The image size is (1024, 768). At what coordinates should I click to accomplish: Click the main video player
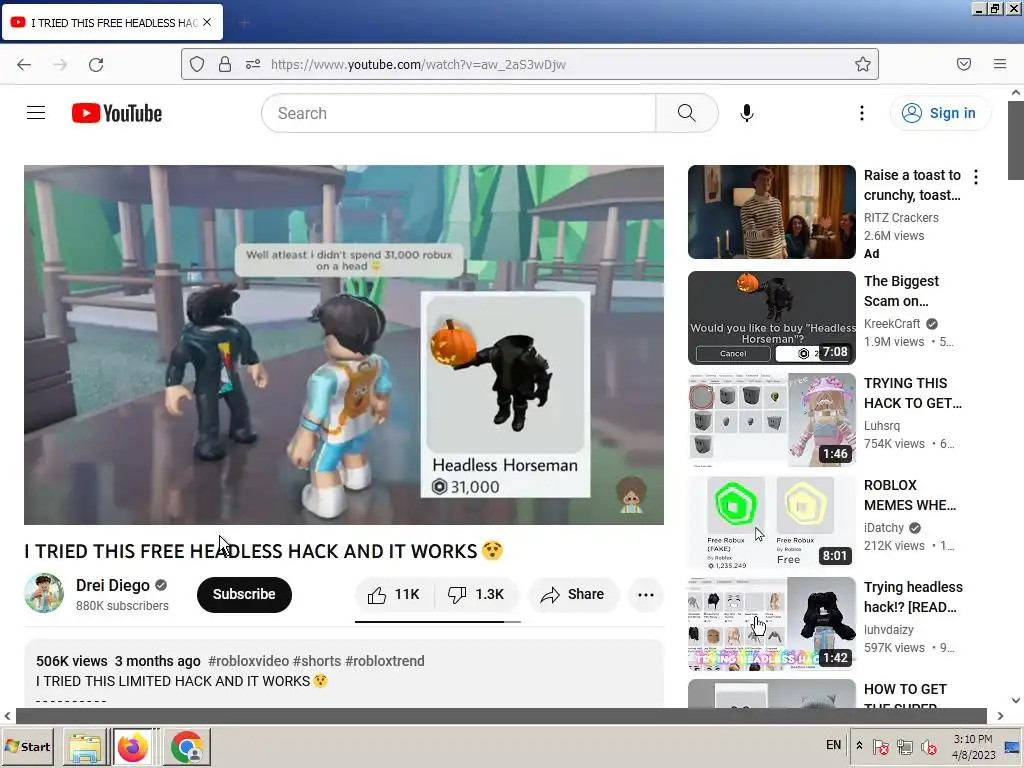344,345
